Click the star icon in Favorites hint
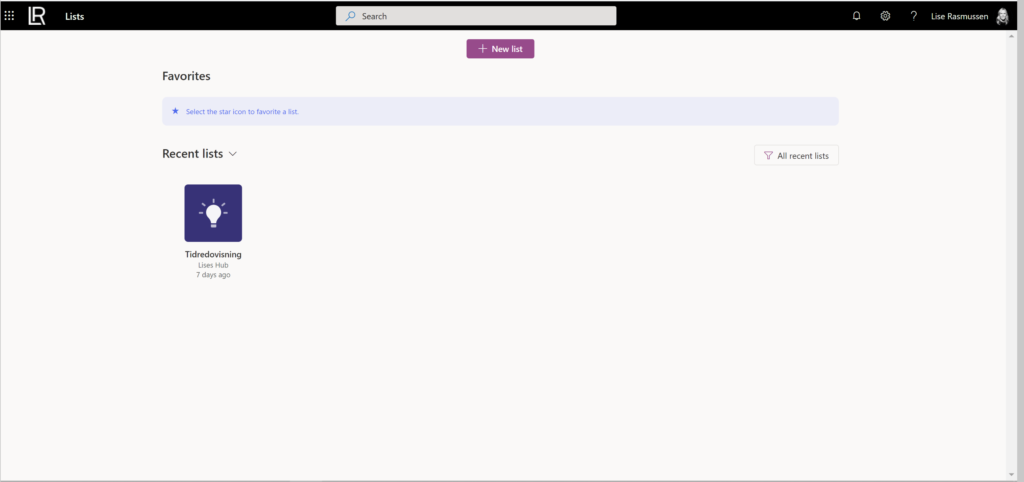The height and width of the screenshot is (482, 1024). 175,111
